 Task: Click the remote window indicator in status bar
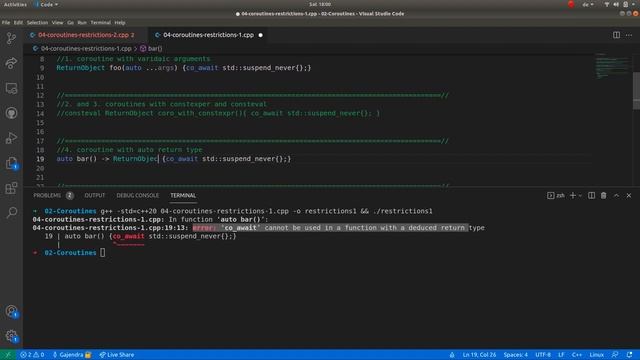(x=7, y=355)
